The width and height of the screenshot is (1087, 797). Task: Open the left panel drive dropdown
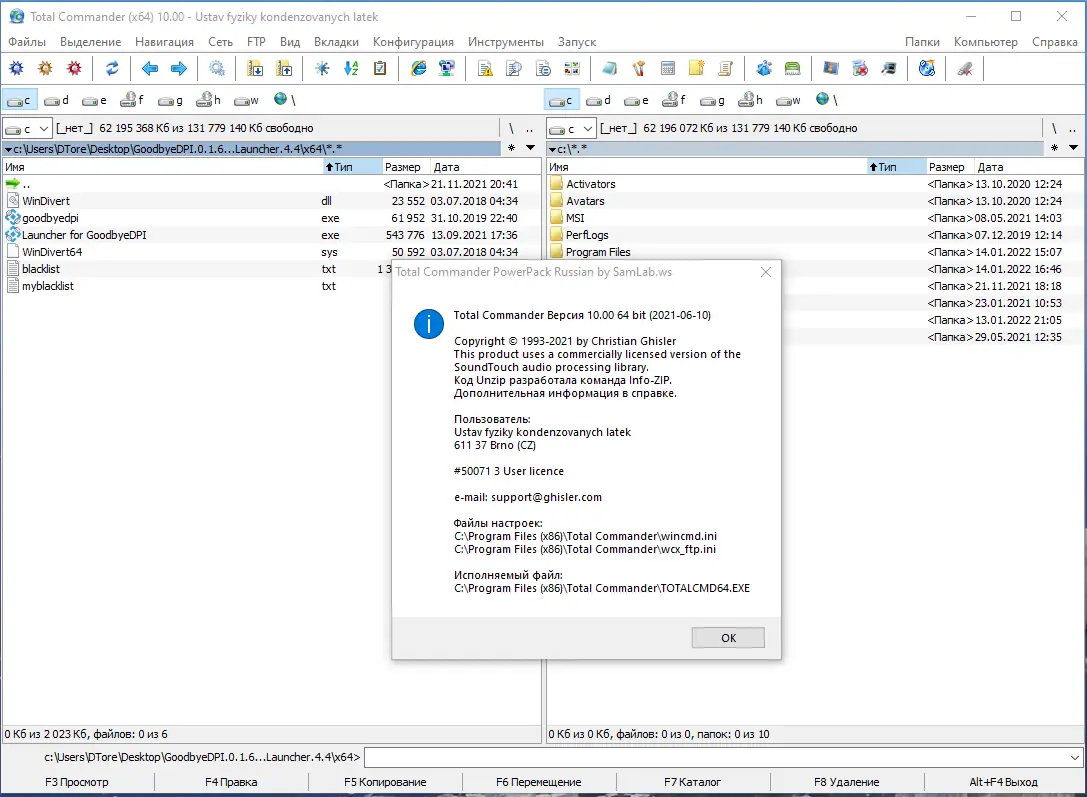(x=25, y=128)
